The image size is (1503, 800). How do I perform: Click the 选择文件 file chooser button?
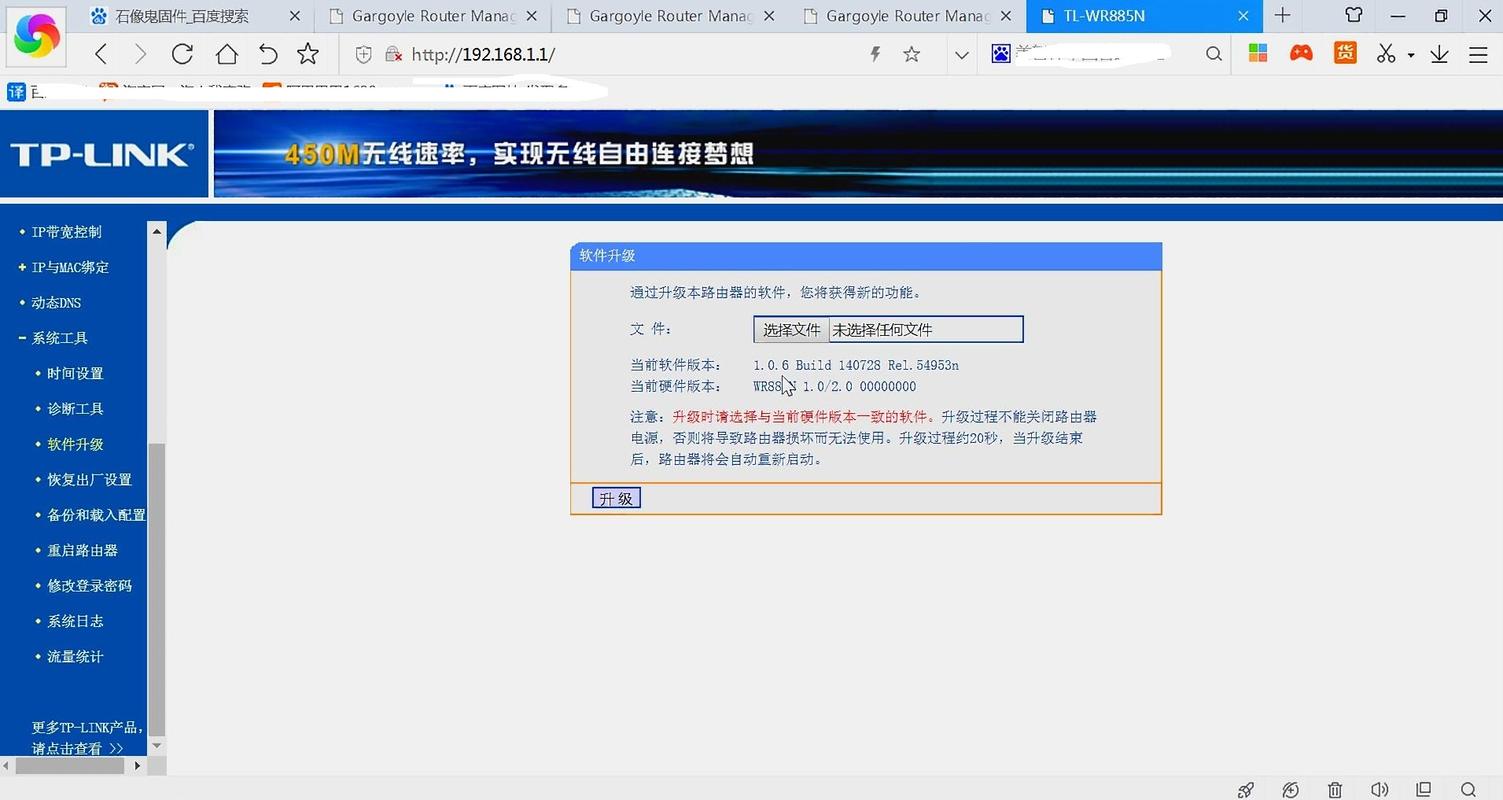[791, 329]
